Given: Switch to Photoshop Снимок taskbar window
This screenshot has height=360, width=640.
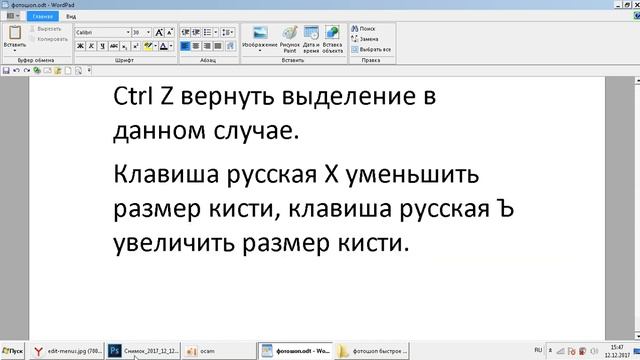Looking at the screenshot, I should point(143,351).
